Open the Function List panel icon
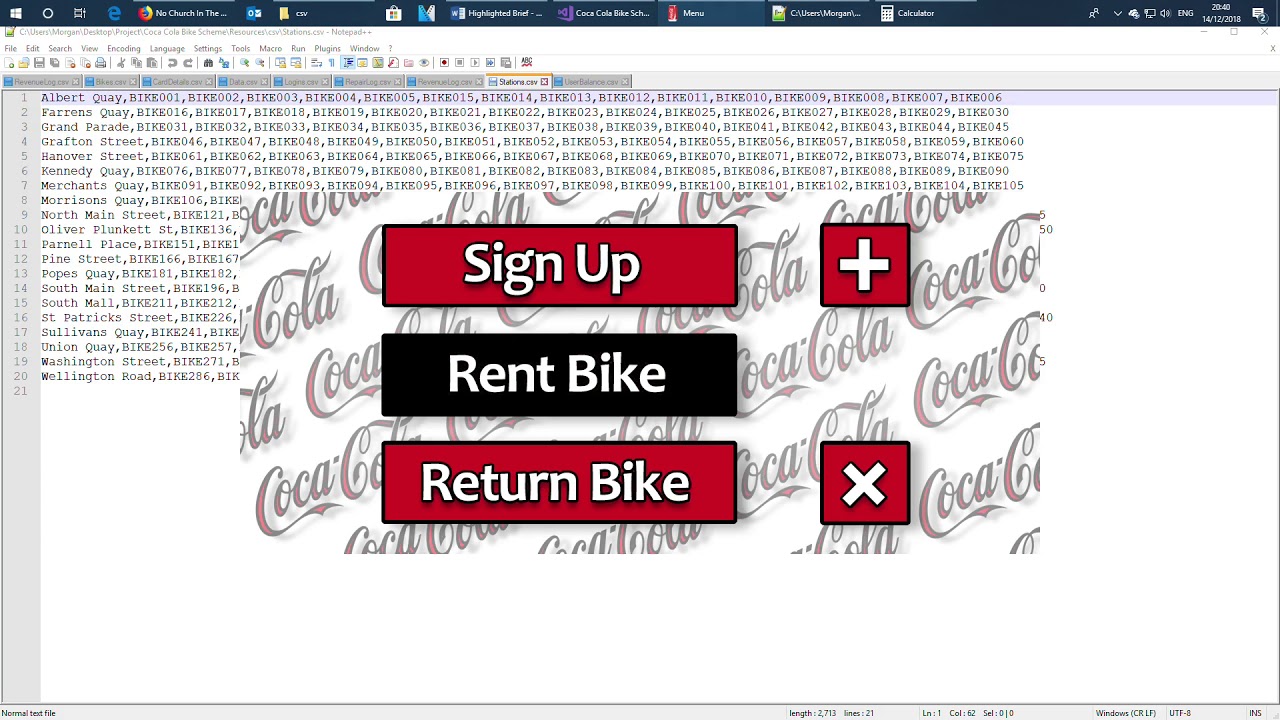 pyautogui.click(x=393, y=63)
